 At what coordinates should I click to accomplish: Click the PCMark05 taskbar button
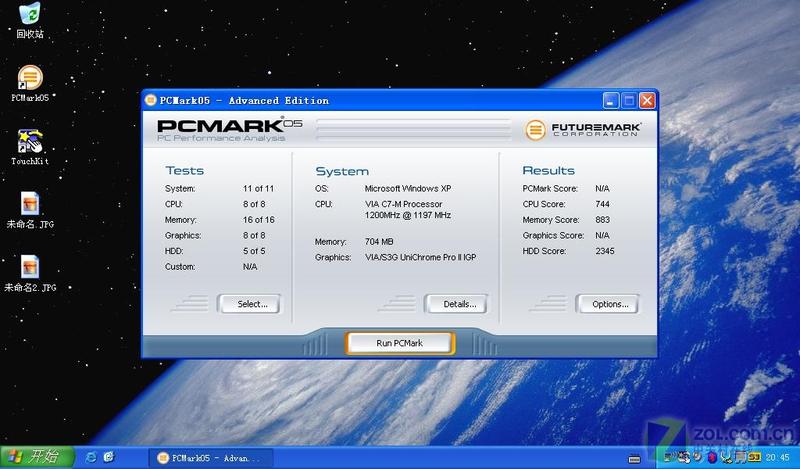coord(211,458)
